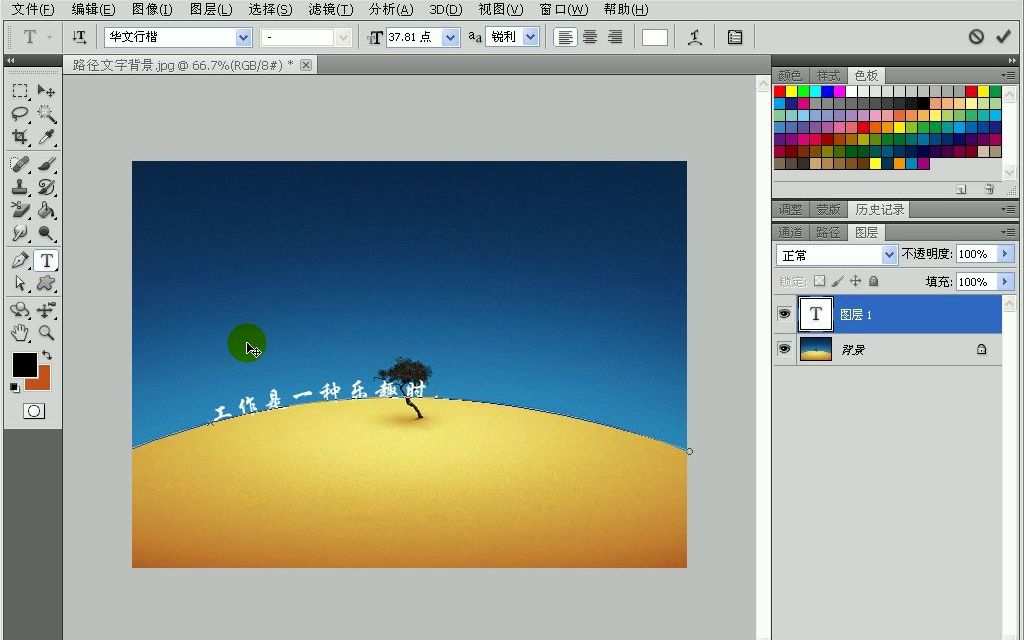Open the text color swatch picker
The width and height of the screenshot is (1024, 640).
[x=655, y=37]
